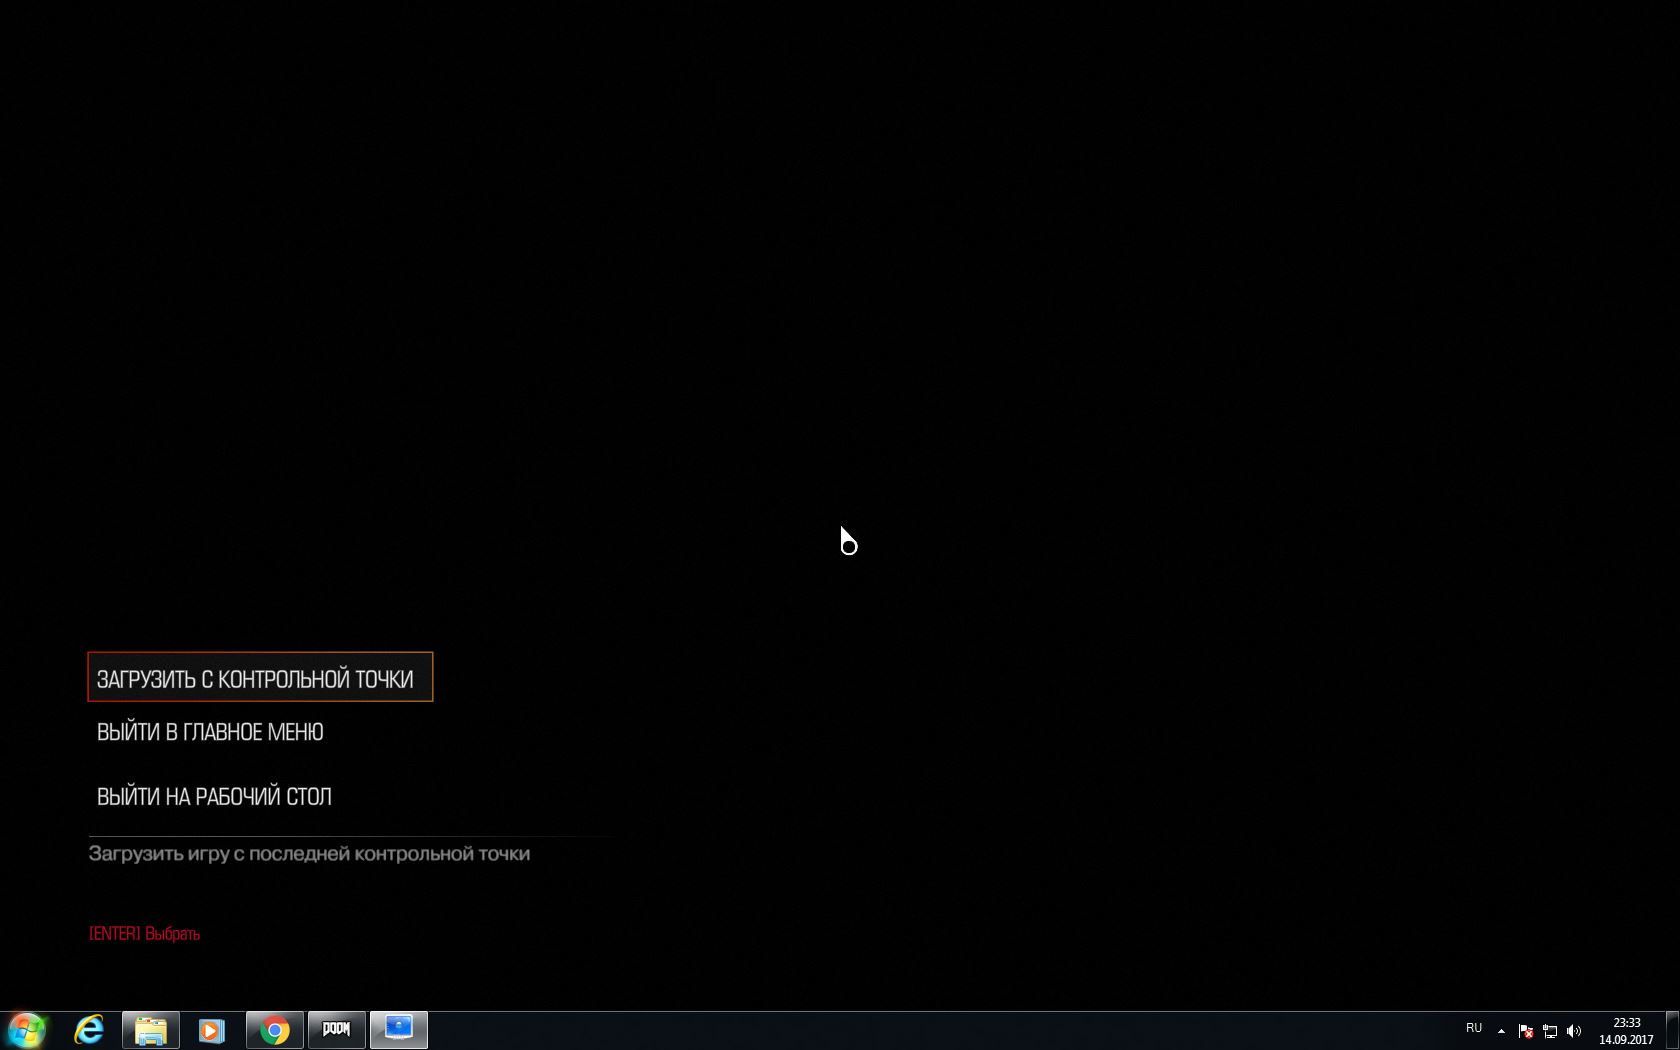Open Action Center flag icon
The width and height of the screenshot is (1680, 1050).
point(1526,1031)
